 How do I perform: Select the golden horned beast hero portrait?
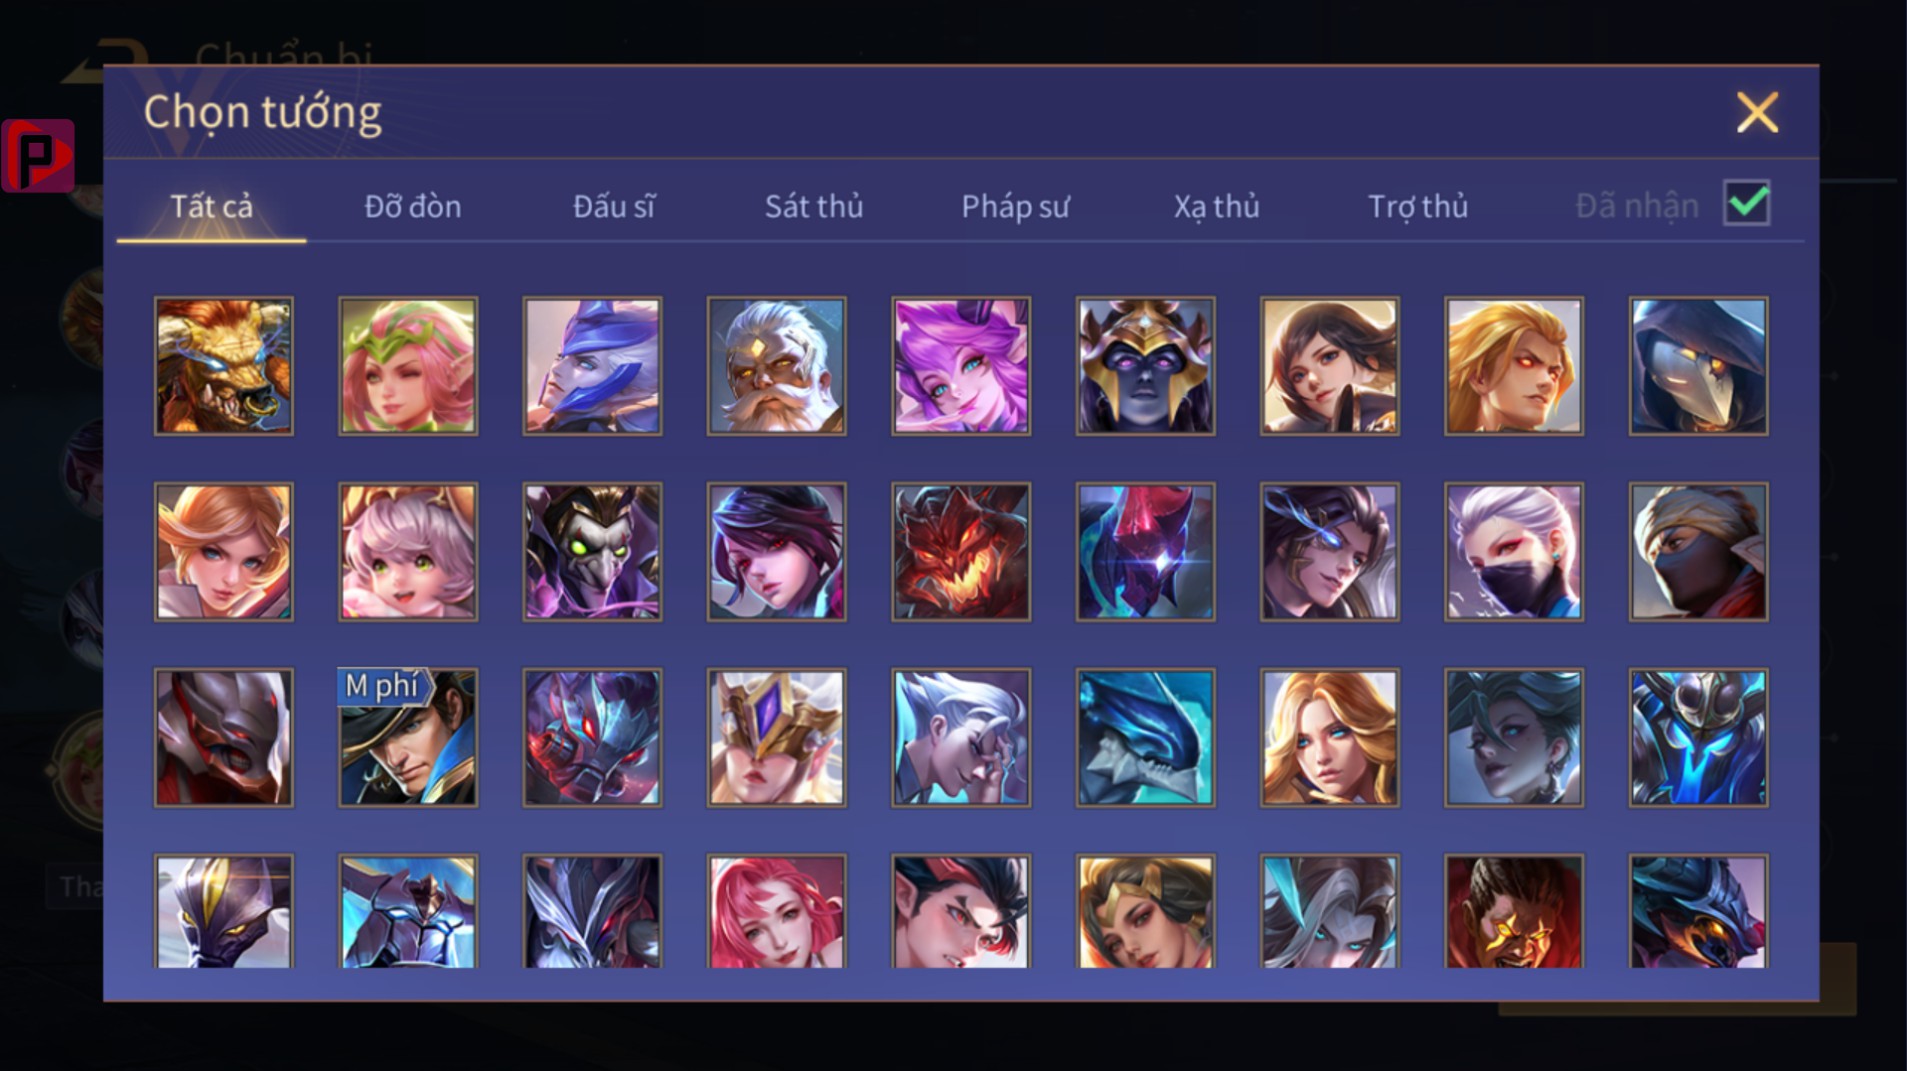[223, 366]
